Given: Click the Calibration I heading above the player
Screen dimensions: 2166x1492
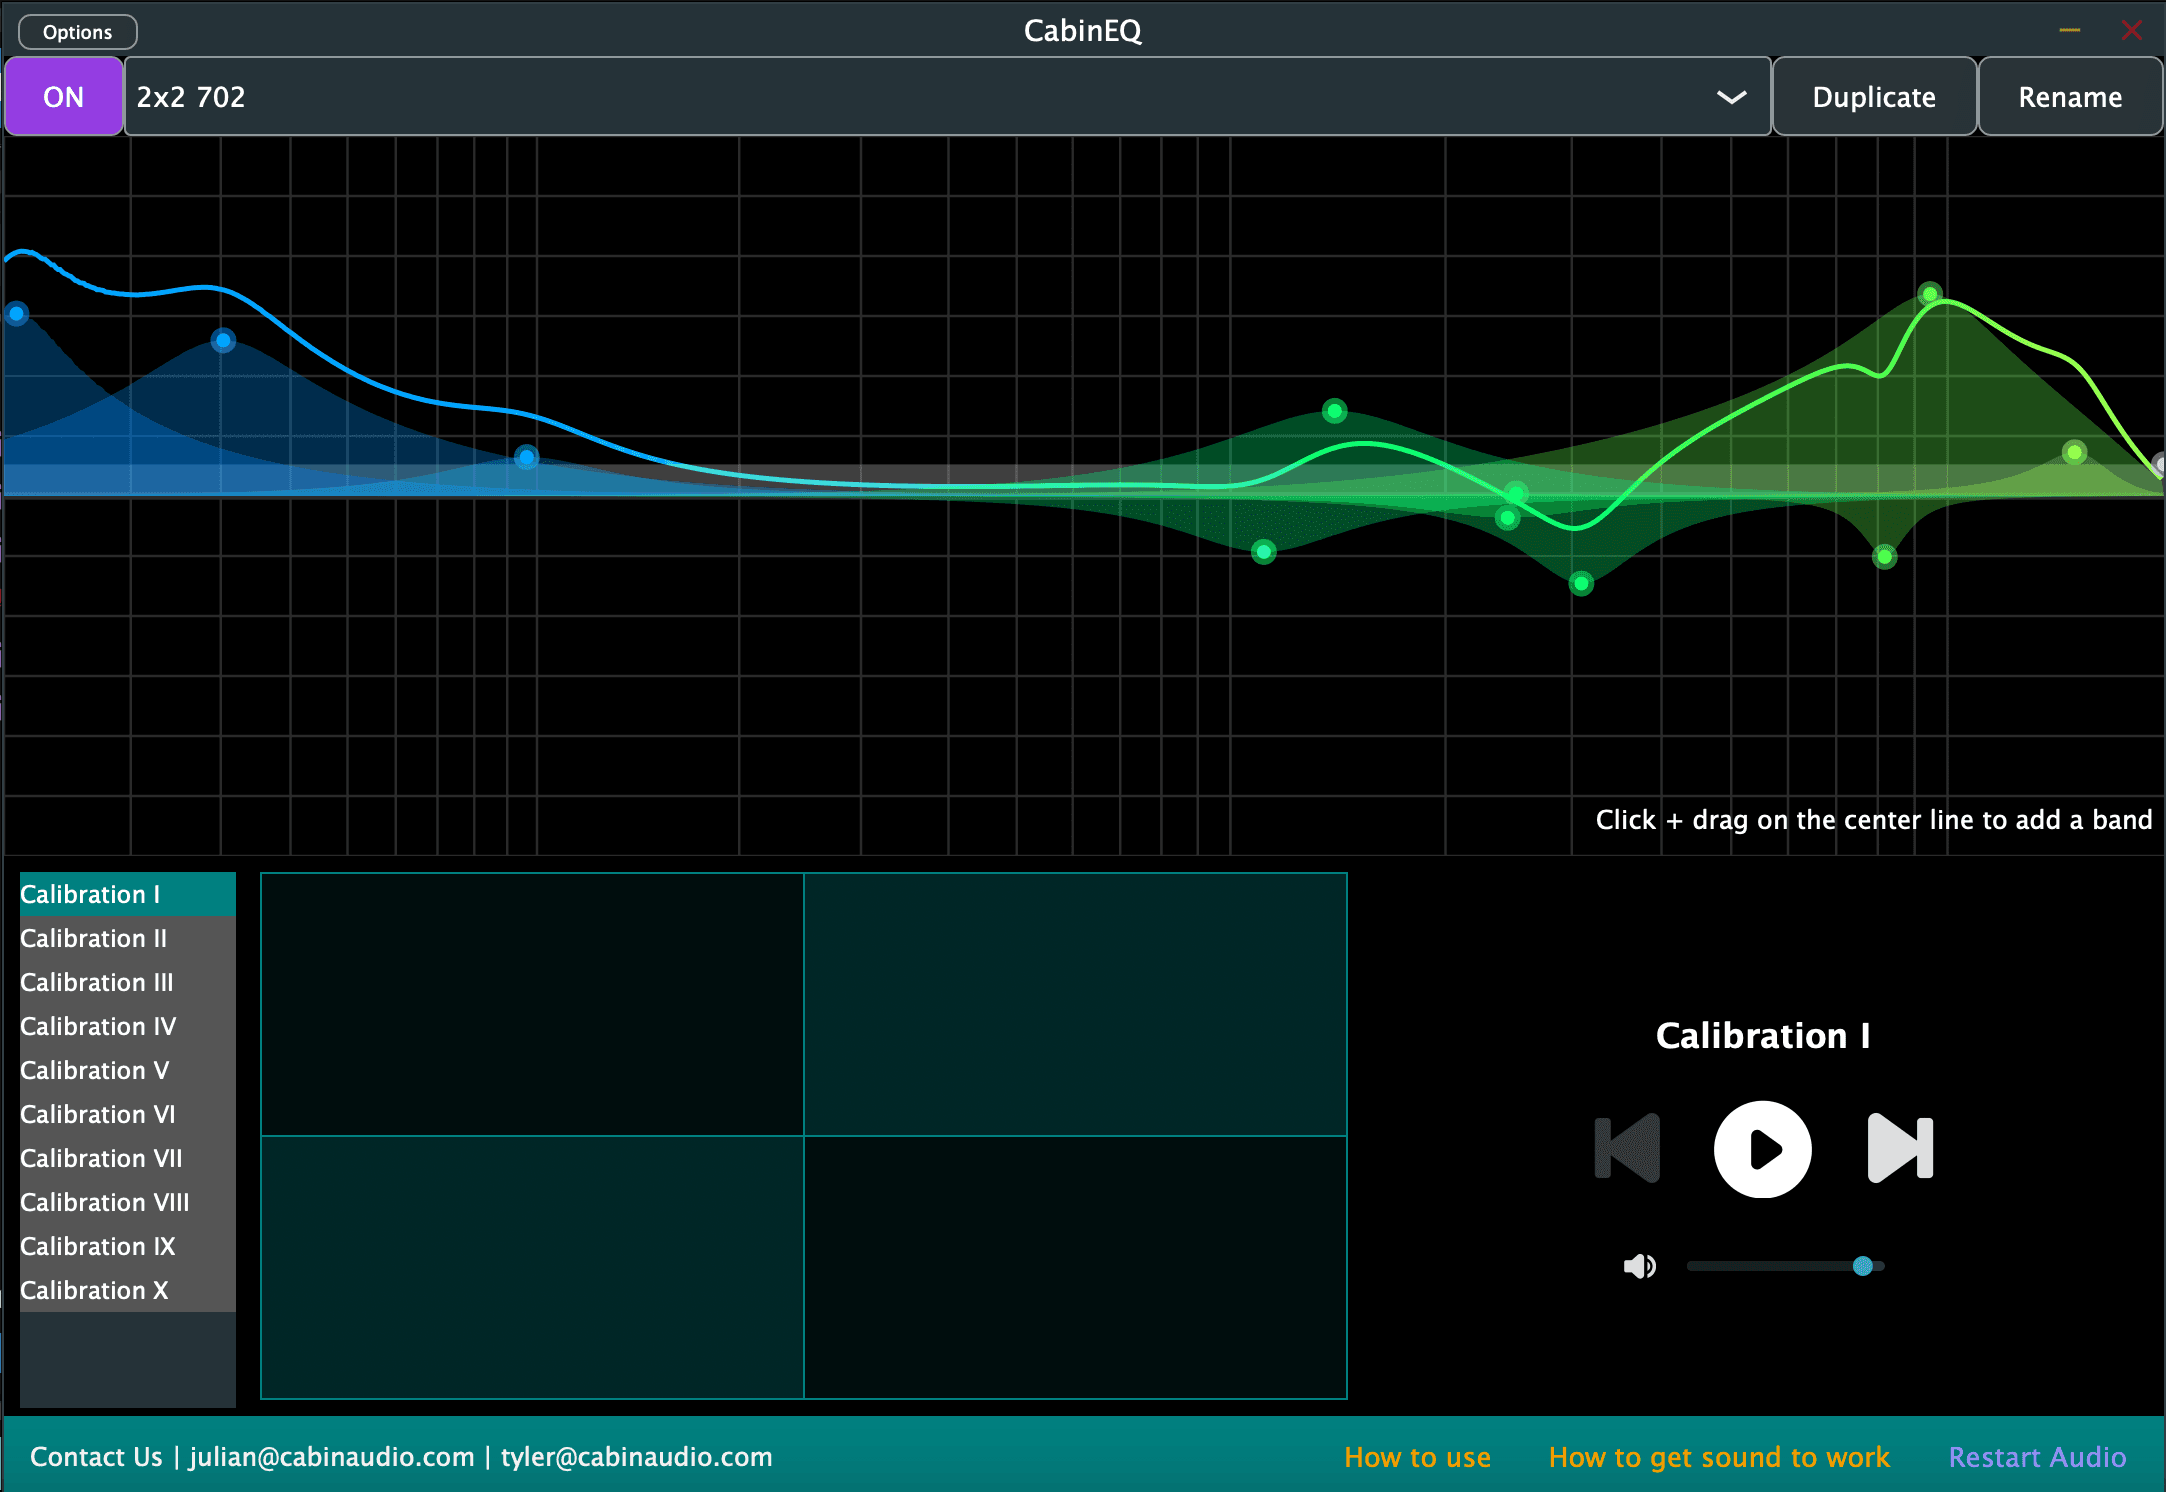Looking at the screenshot, I should [1762, 1036].
